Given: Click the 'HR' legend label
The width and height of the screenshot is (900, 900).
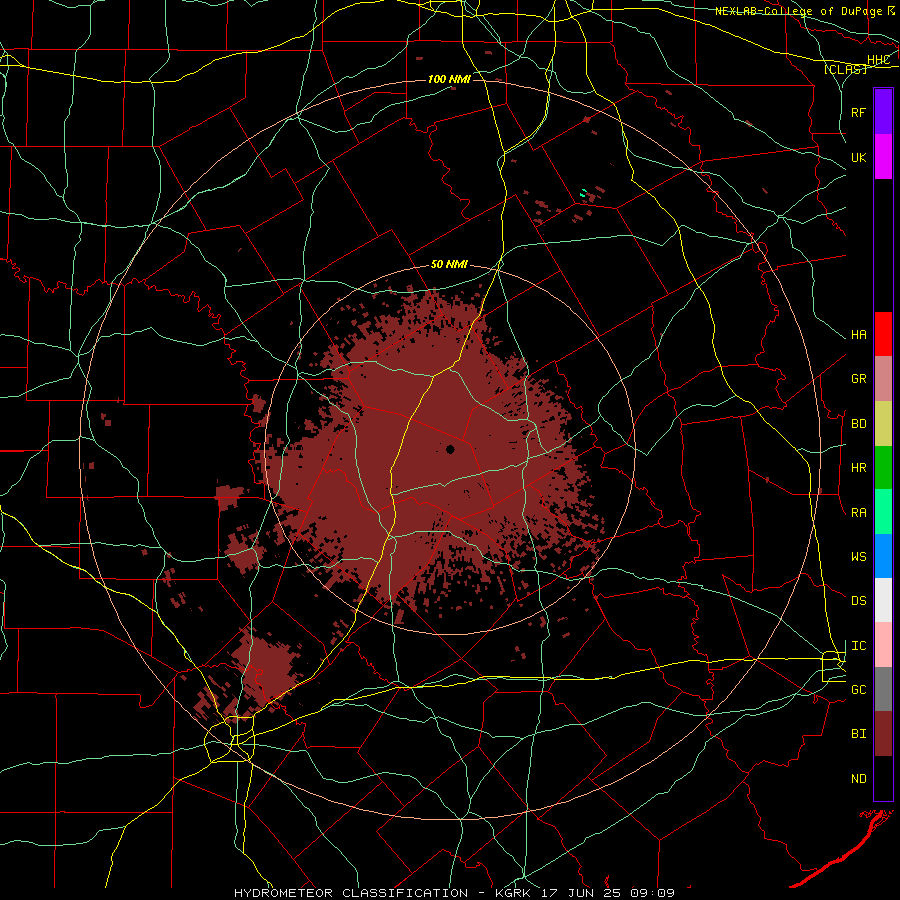Looking at the screenshot, I should point(859,468).
